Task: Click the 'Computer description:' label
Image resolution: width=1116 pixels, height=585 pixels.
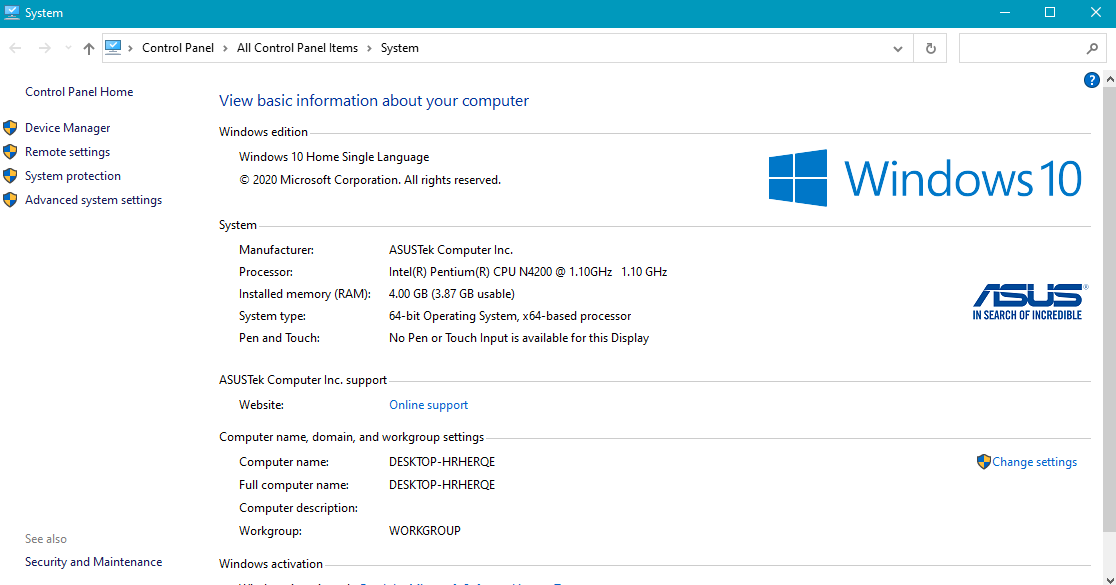Action: tap(298, 508)
